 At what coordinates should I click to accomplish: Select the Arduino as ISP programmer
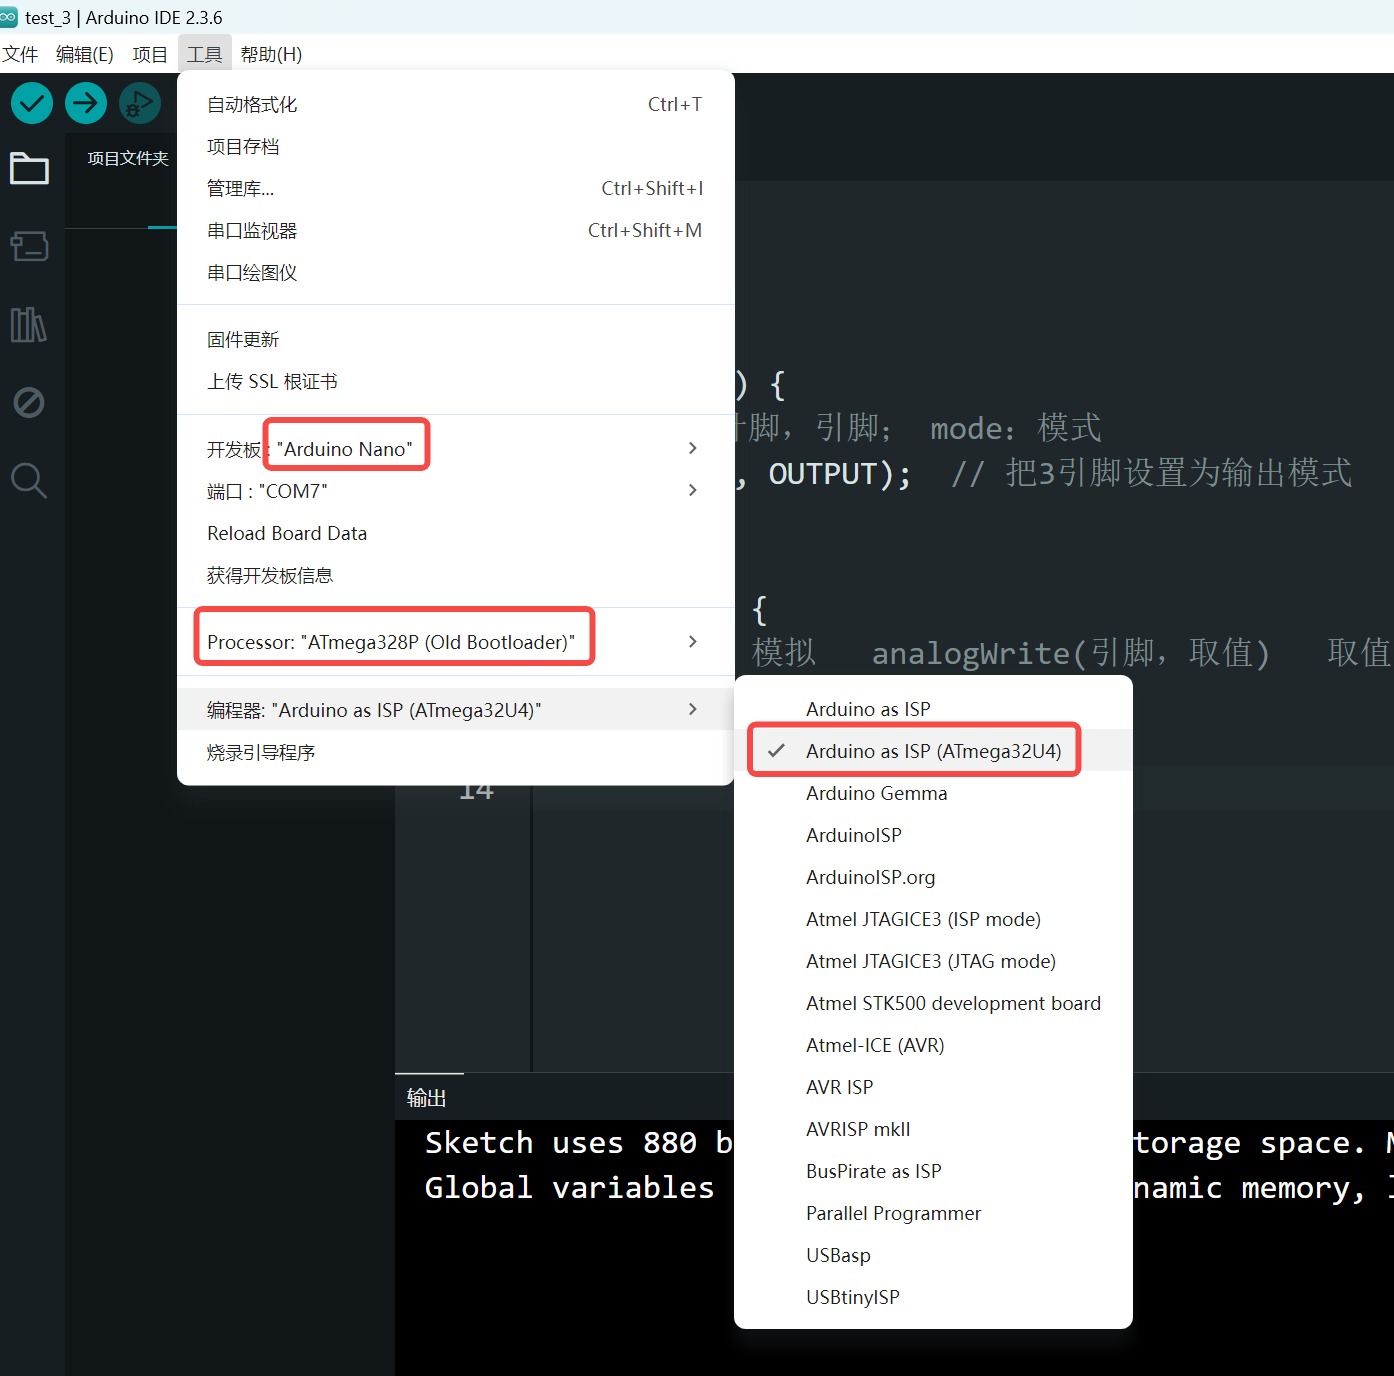[x=933, y=709]
